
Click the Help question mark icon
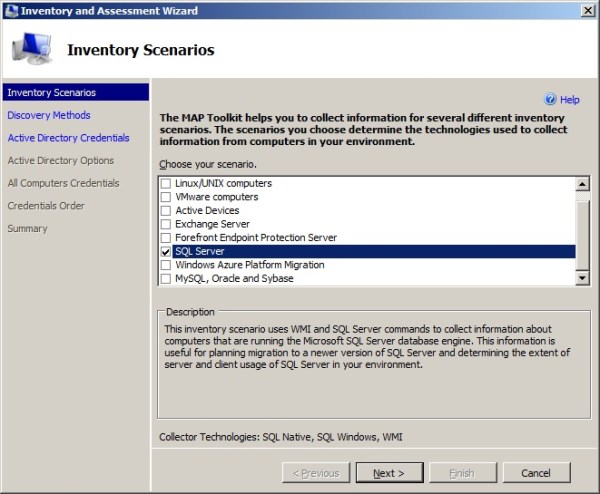click(550, 100)
